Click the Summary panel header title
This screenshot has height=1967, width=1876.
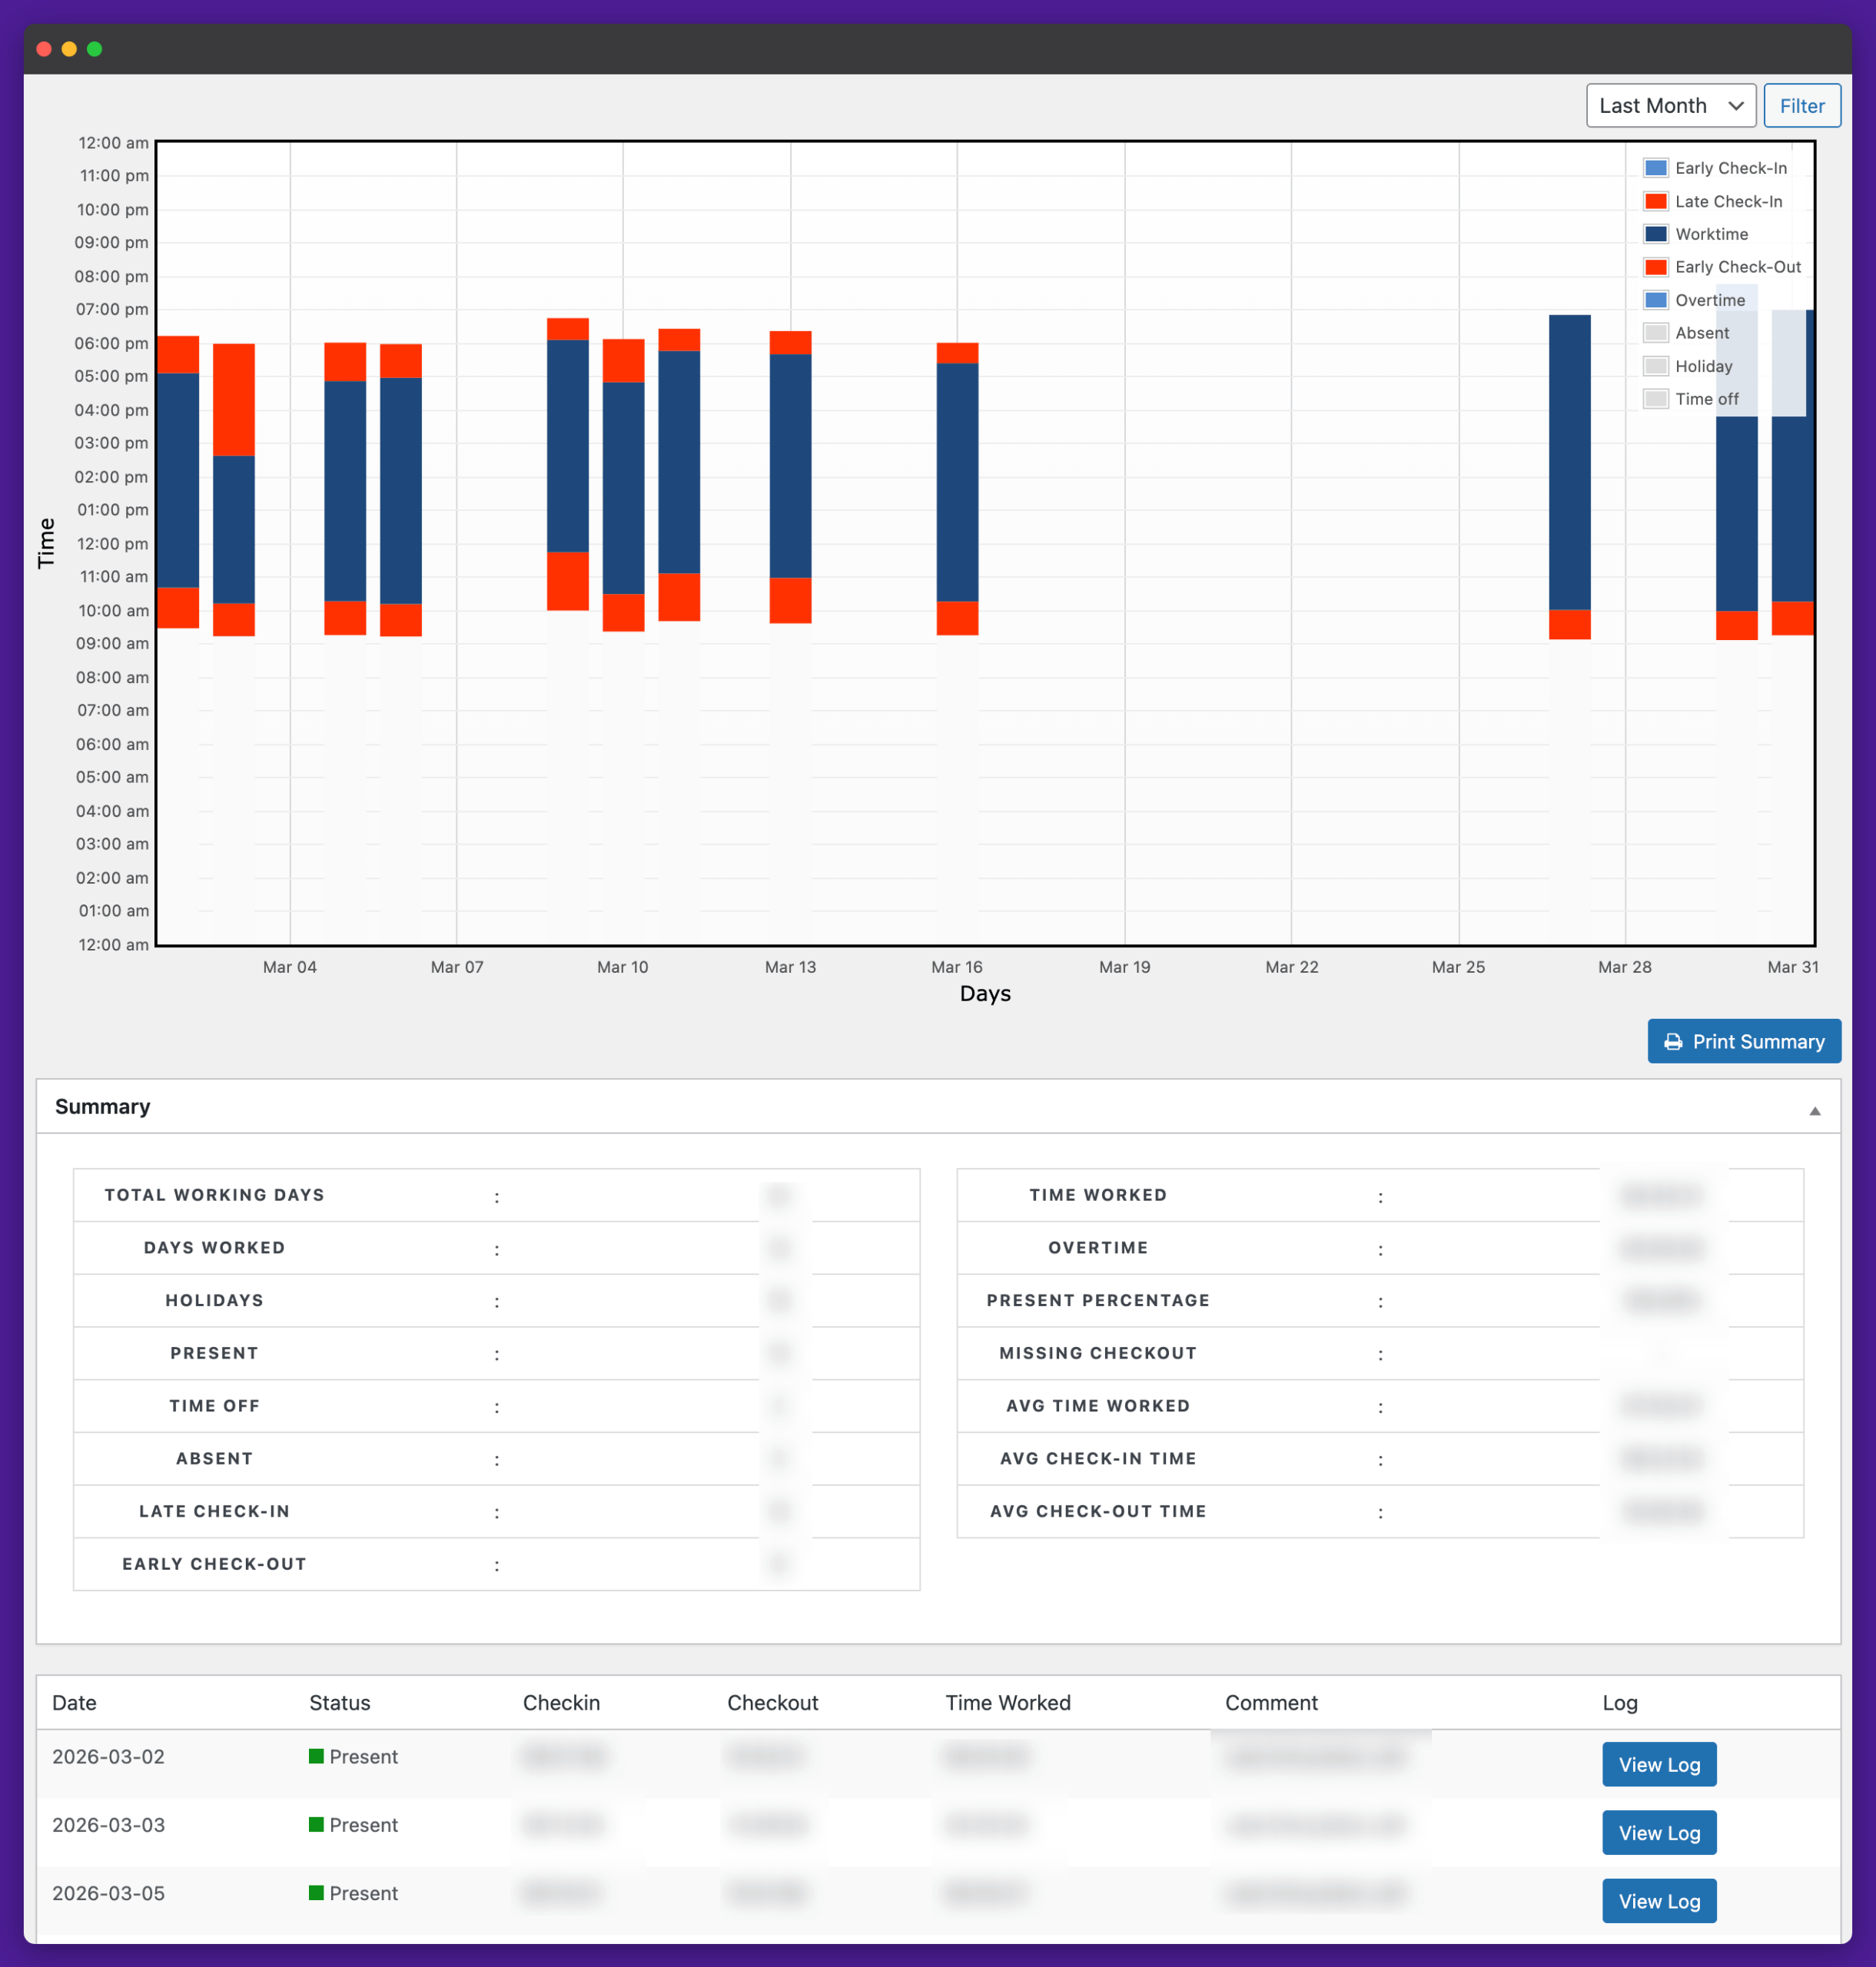(103, 1106)
